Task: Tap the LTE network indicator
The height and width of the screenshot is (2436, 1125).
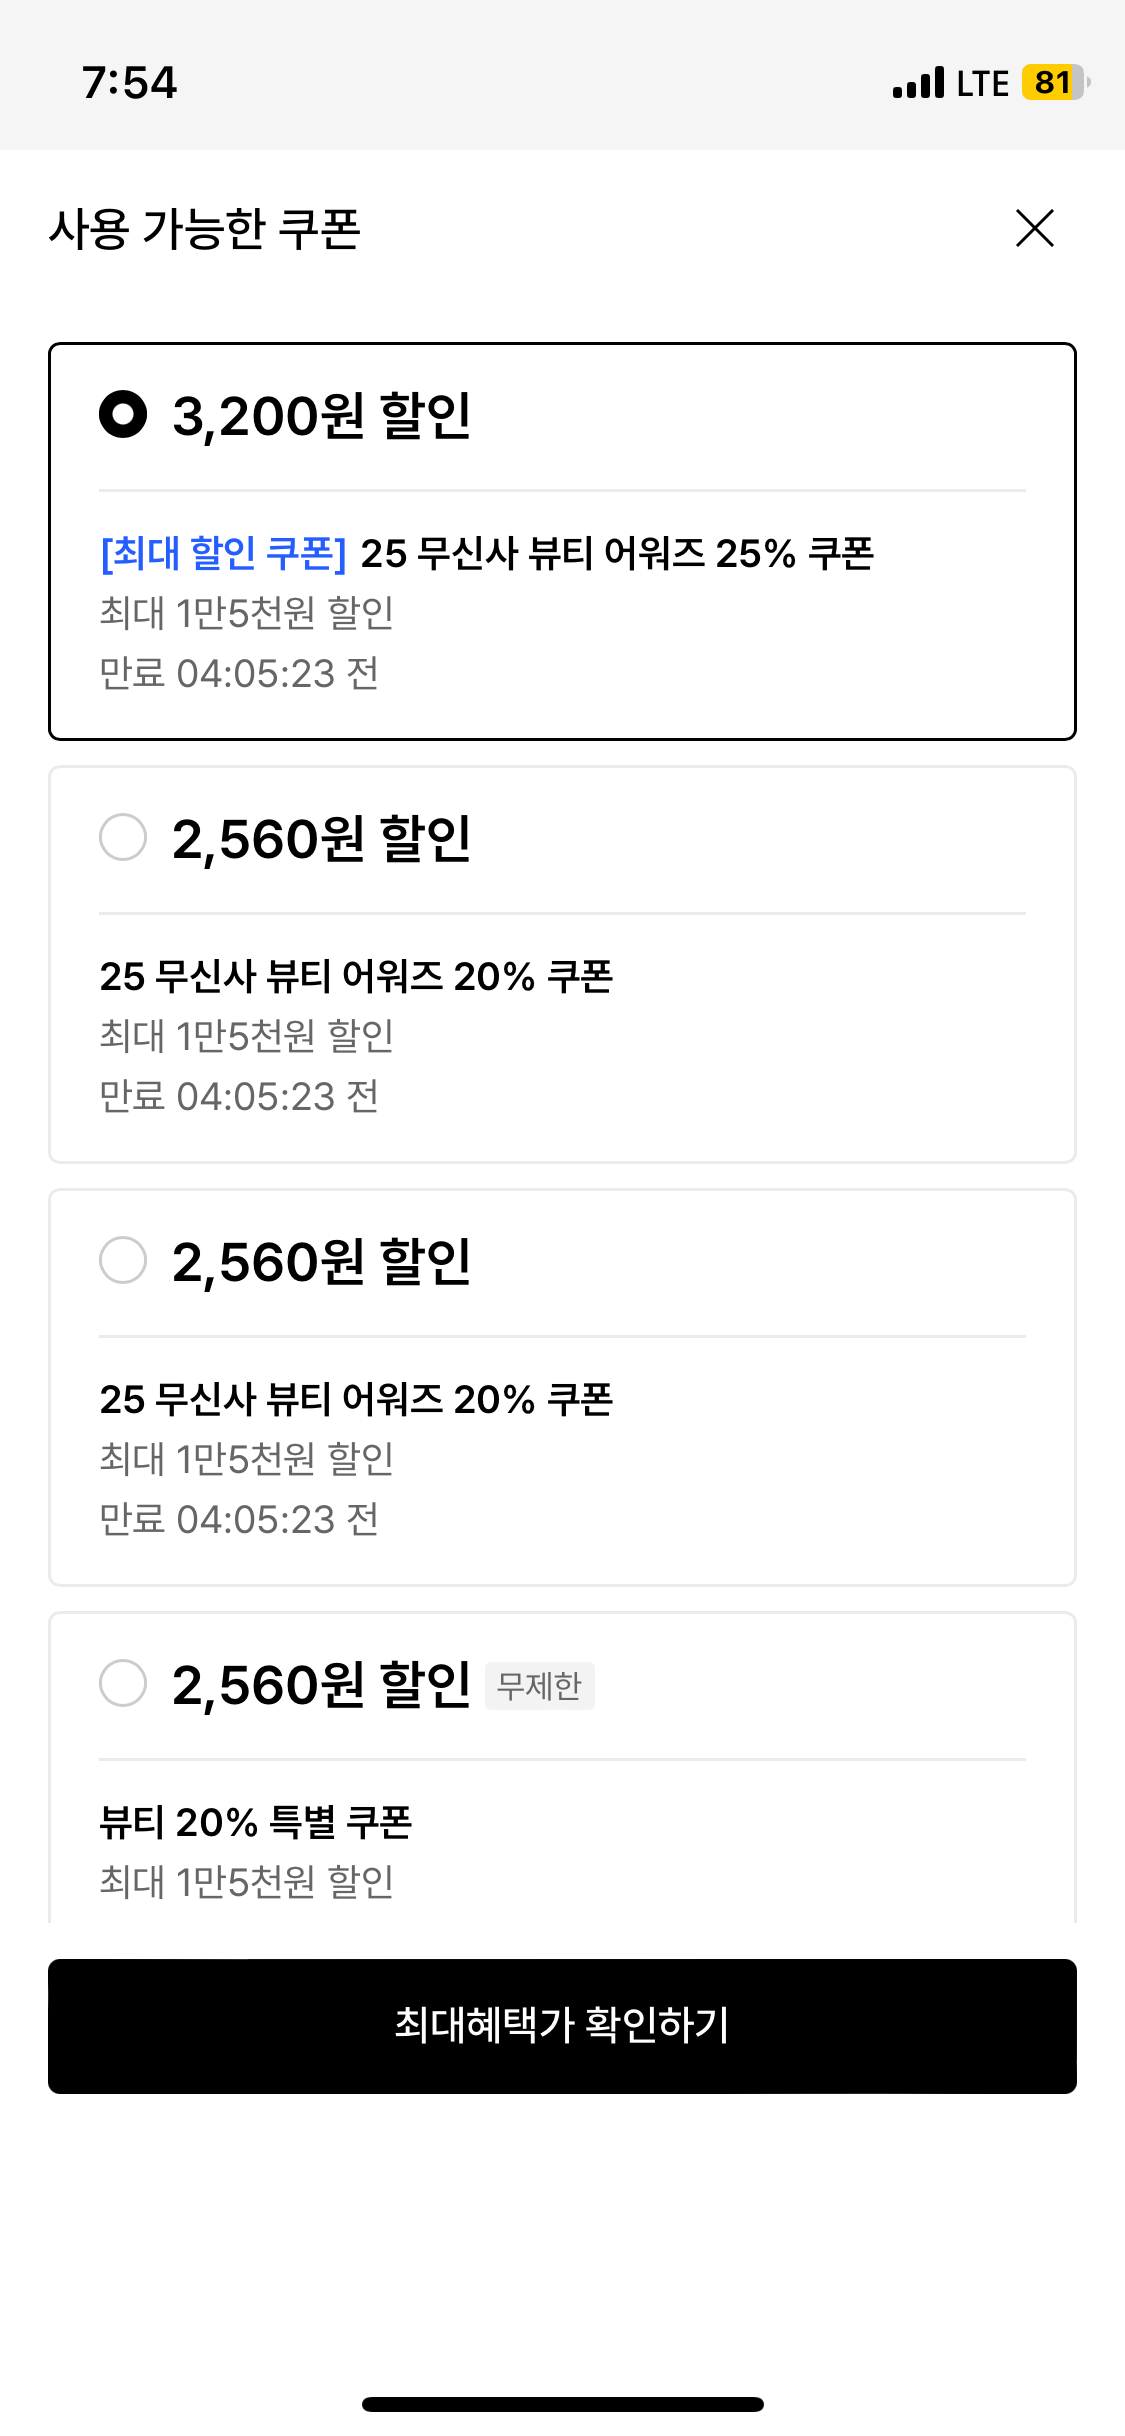Action: [982, 83]
